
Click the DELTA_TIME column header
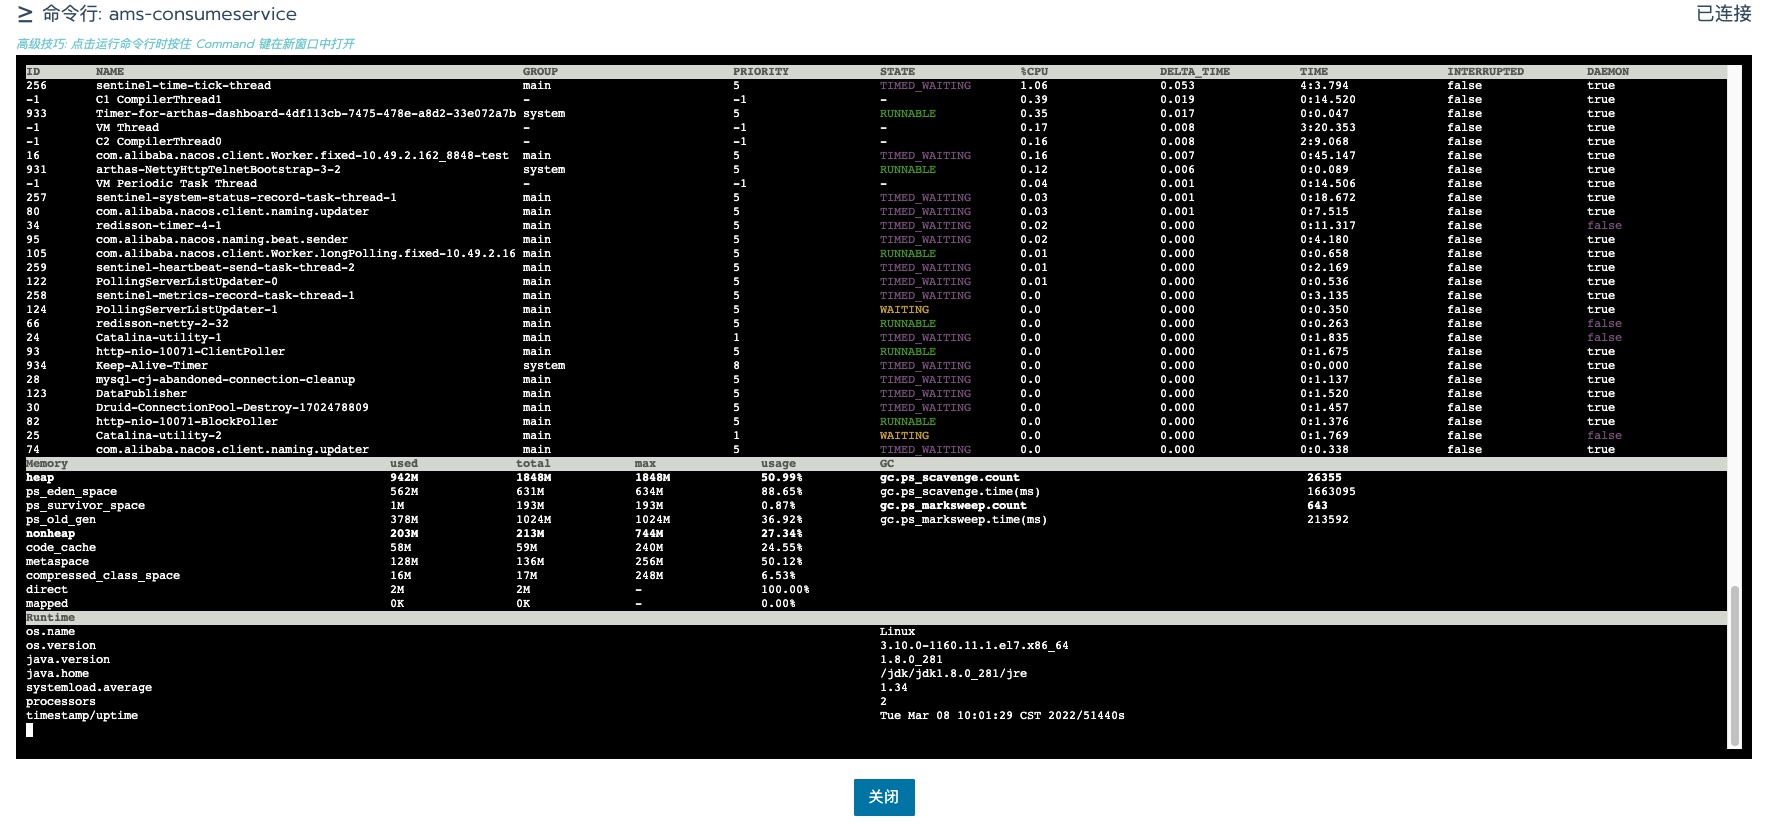(x=1195, y=72)
